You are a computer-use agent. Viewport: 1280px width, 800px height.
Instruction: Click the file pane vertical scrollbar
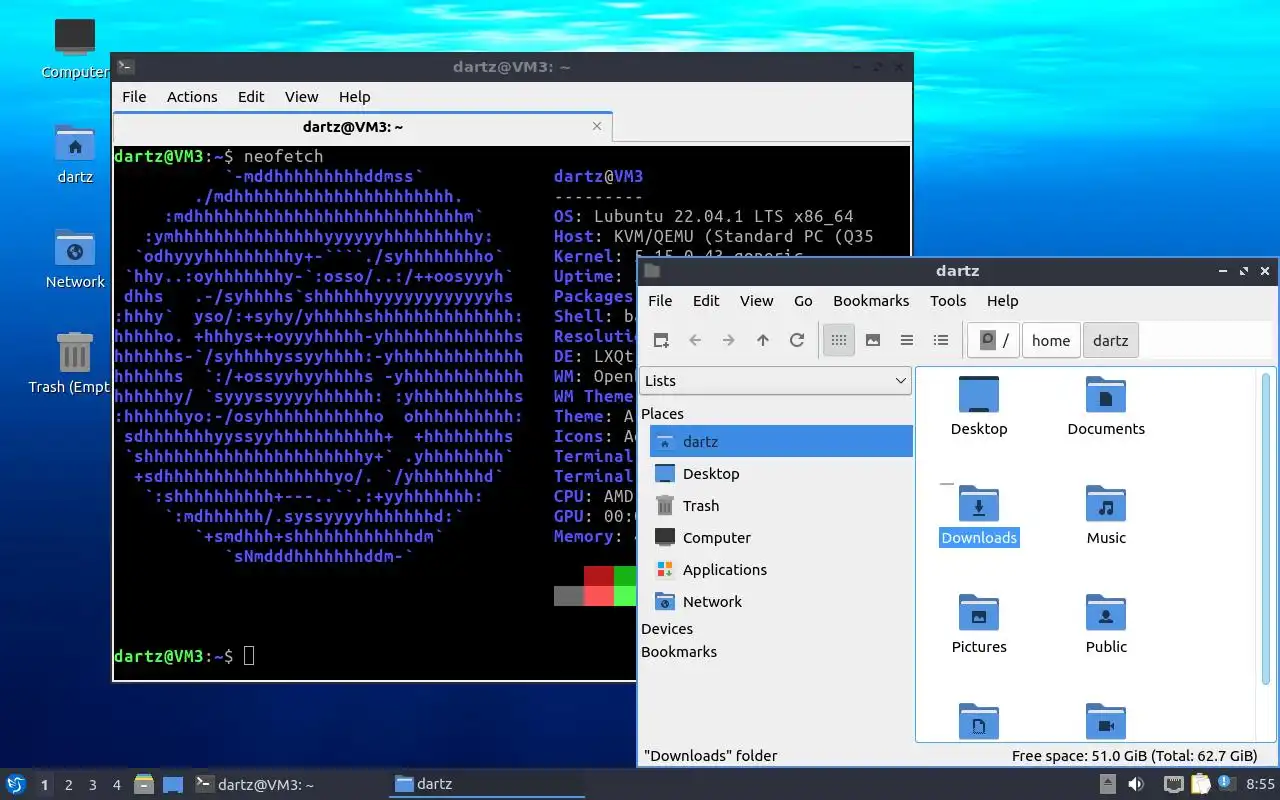click(x=1265, y=530)
